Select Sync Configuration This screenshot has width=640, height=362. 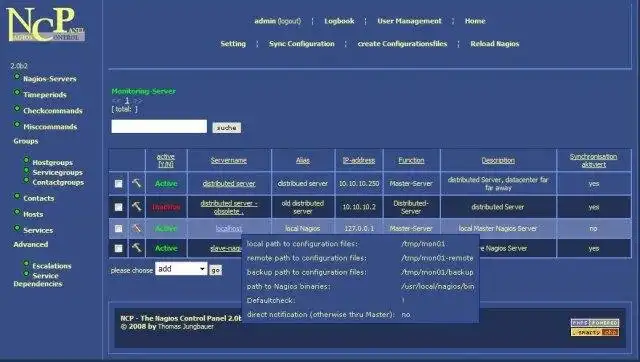(302, 44)
